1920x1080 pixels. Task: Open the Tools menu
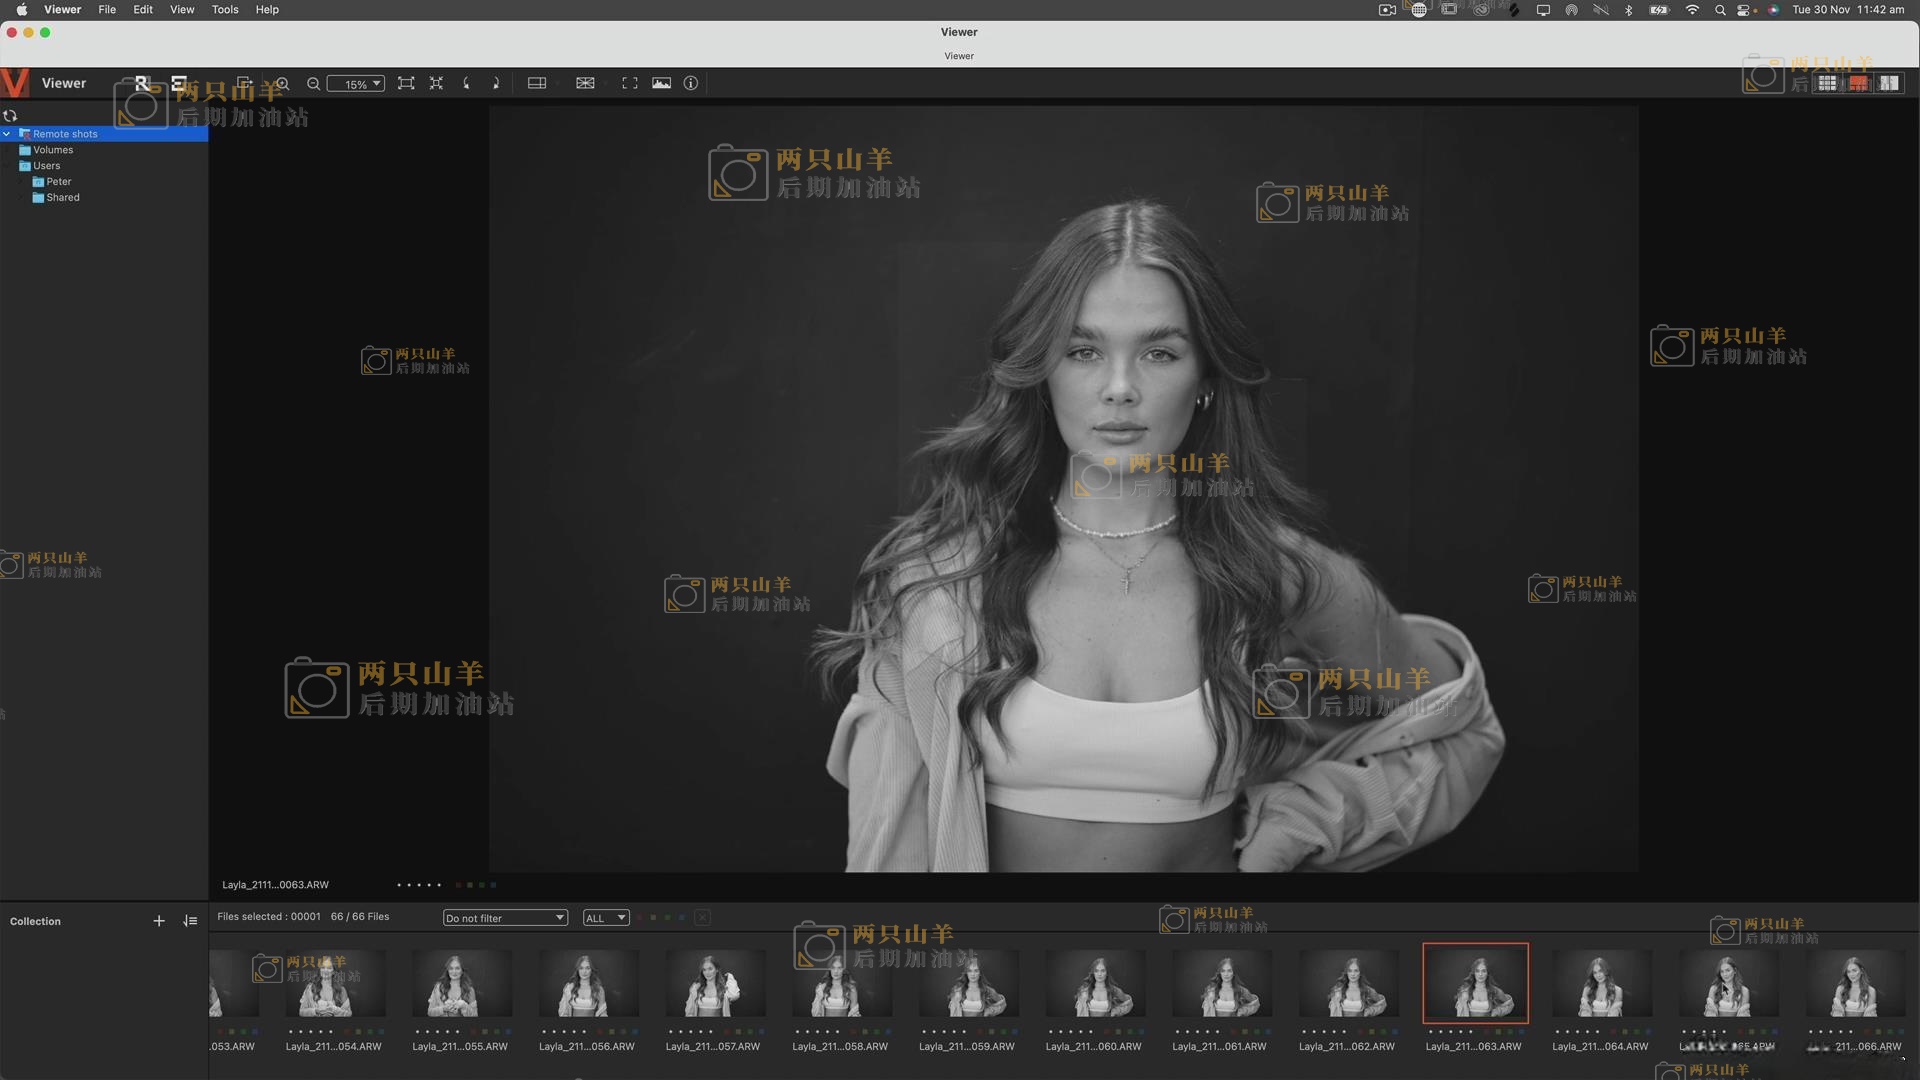pos(225,10)
